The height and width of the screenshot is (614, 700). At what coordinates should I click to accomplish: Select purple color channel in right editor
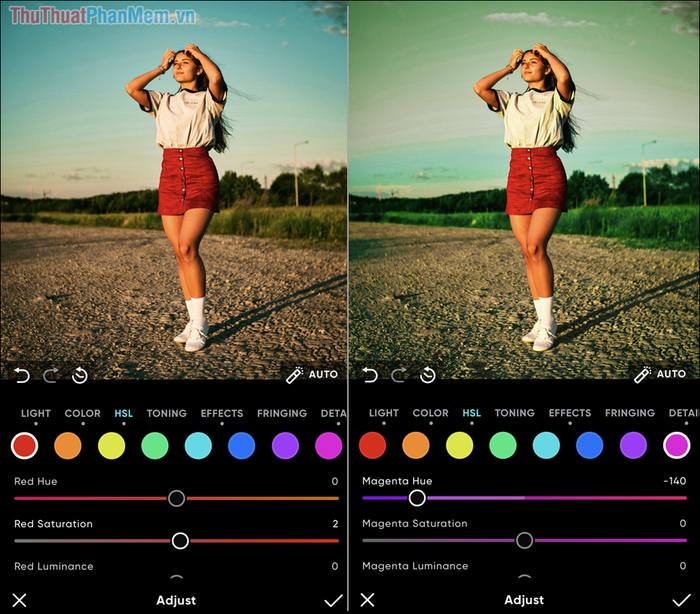[x=633, y=445]
